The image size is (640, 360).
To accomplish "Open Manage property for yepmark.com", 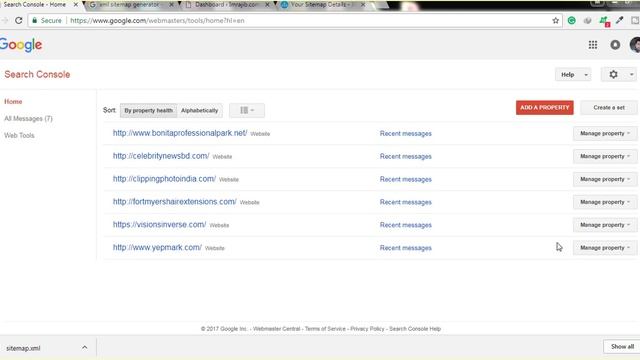I will pyautogui.click(x=605, y=248).
